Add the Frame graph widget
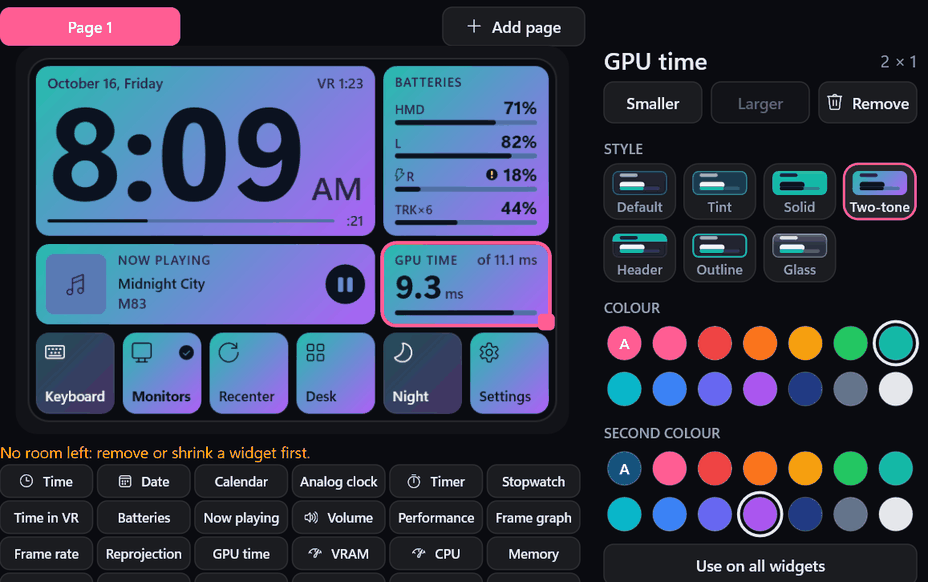 point(533,517)
